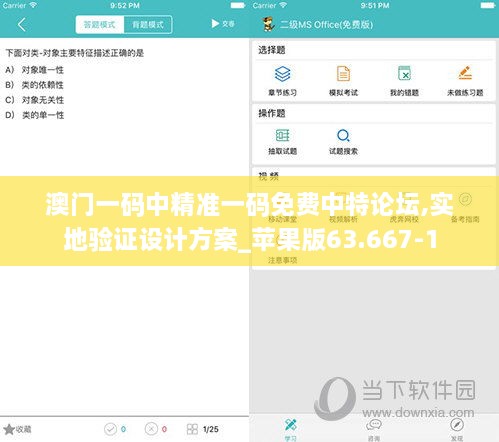
Task: Select answer A) 对象唯一性
Action: click(x=34, y=70)
